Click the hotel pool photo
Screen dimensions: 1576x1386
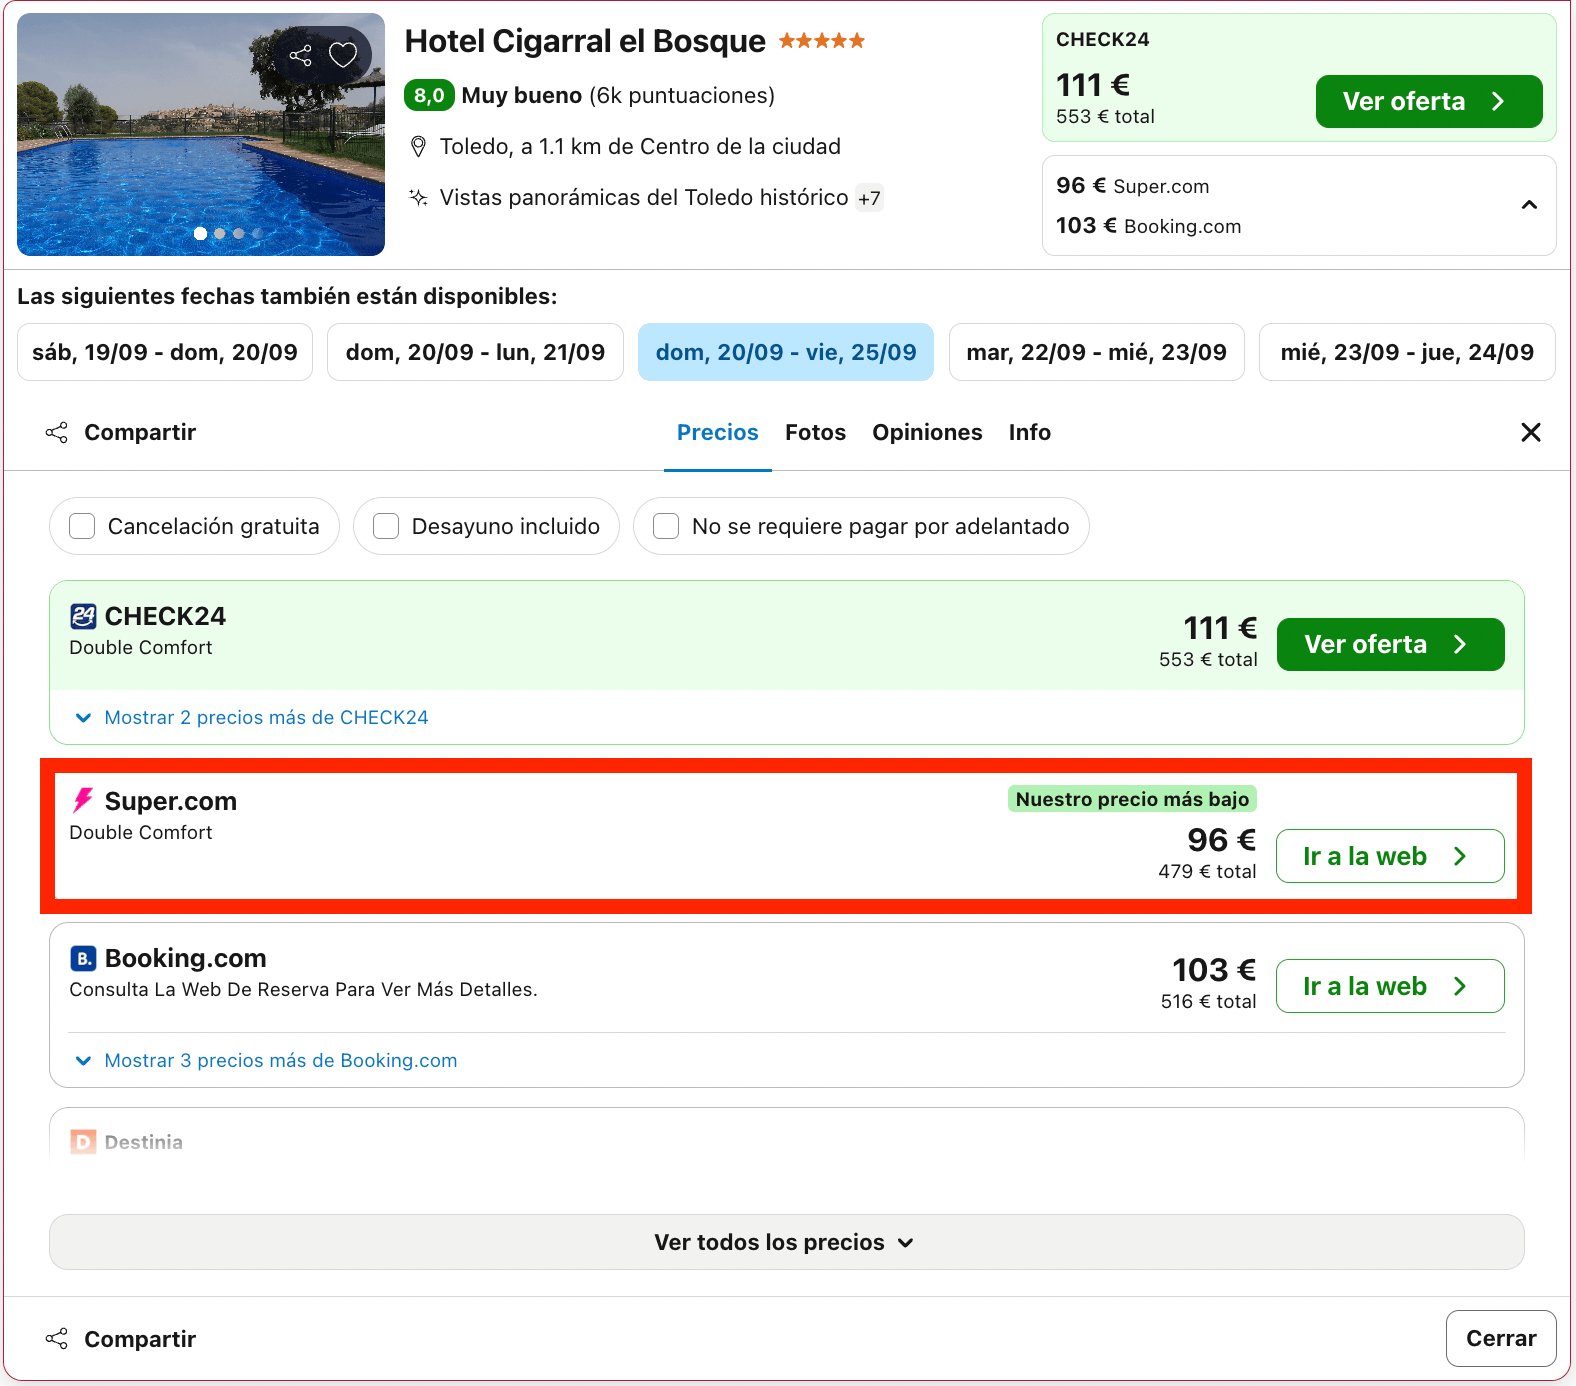point(201,134)
